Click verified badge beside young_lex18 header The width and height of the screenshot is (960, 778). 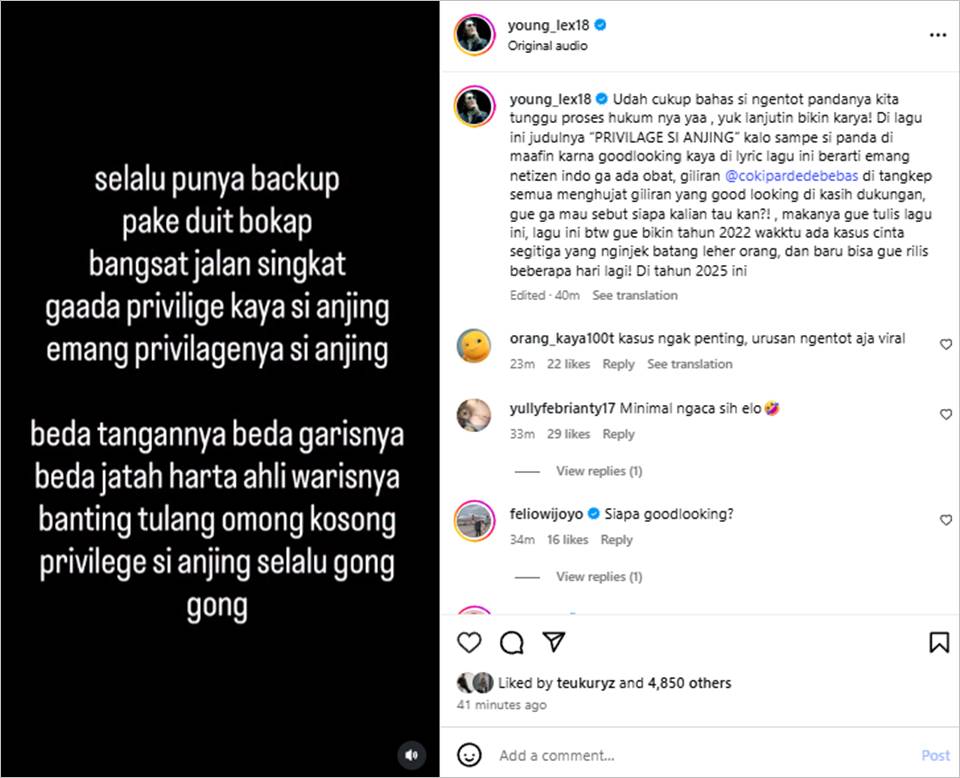(x=601, y=25)
